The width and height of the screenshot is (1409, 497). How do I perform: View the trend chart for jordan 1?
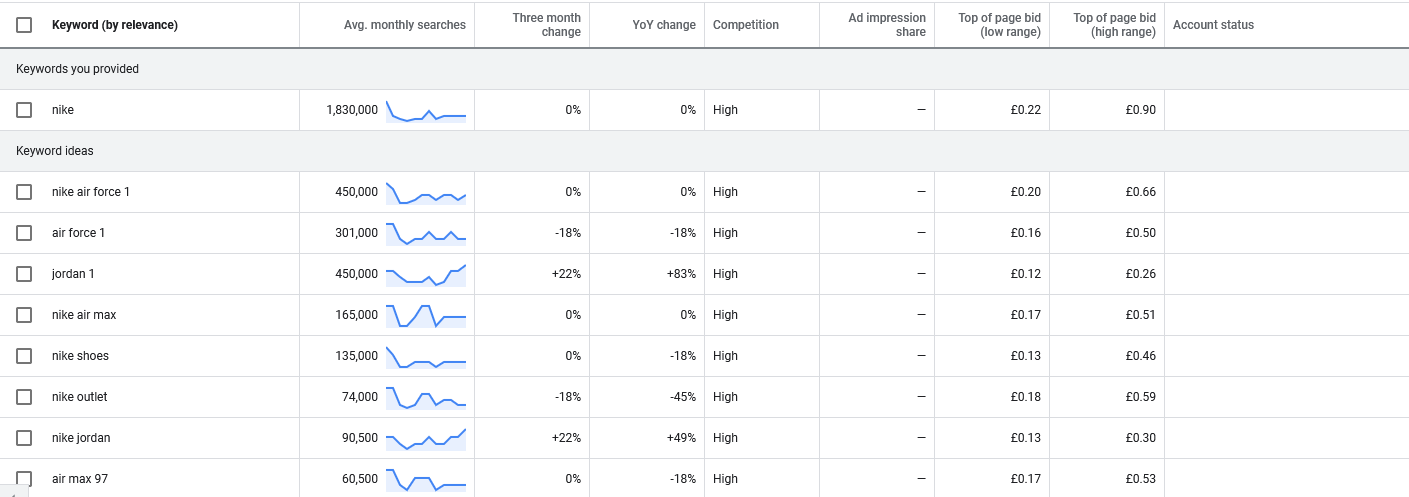[x=426, y=275]
